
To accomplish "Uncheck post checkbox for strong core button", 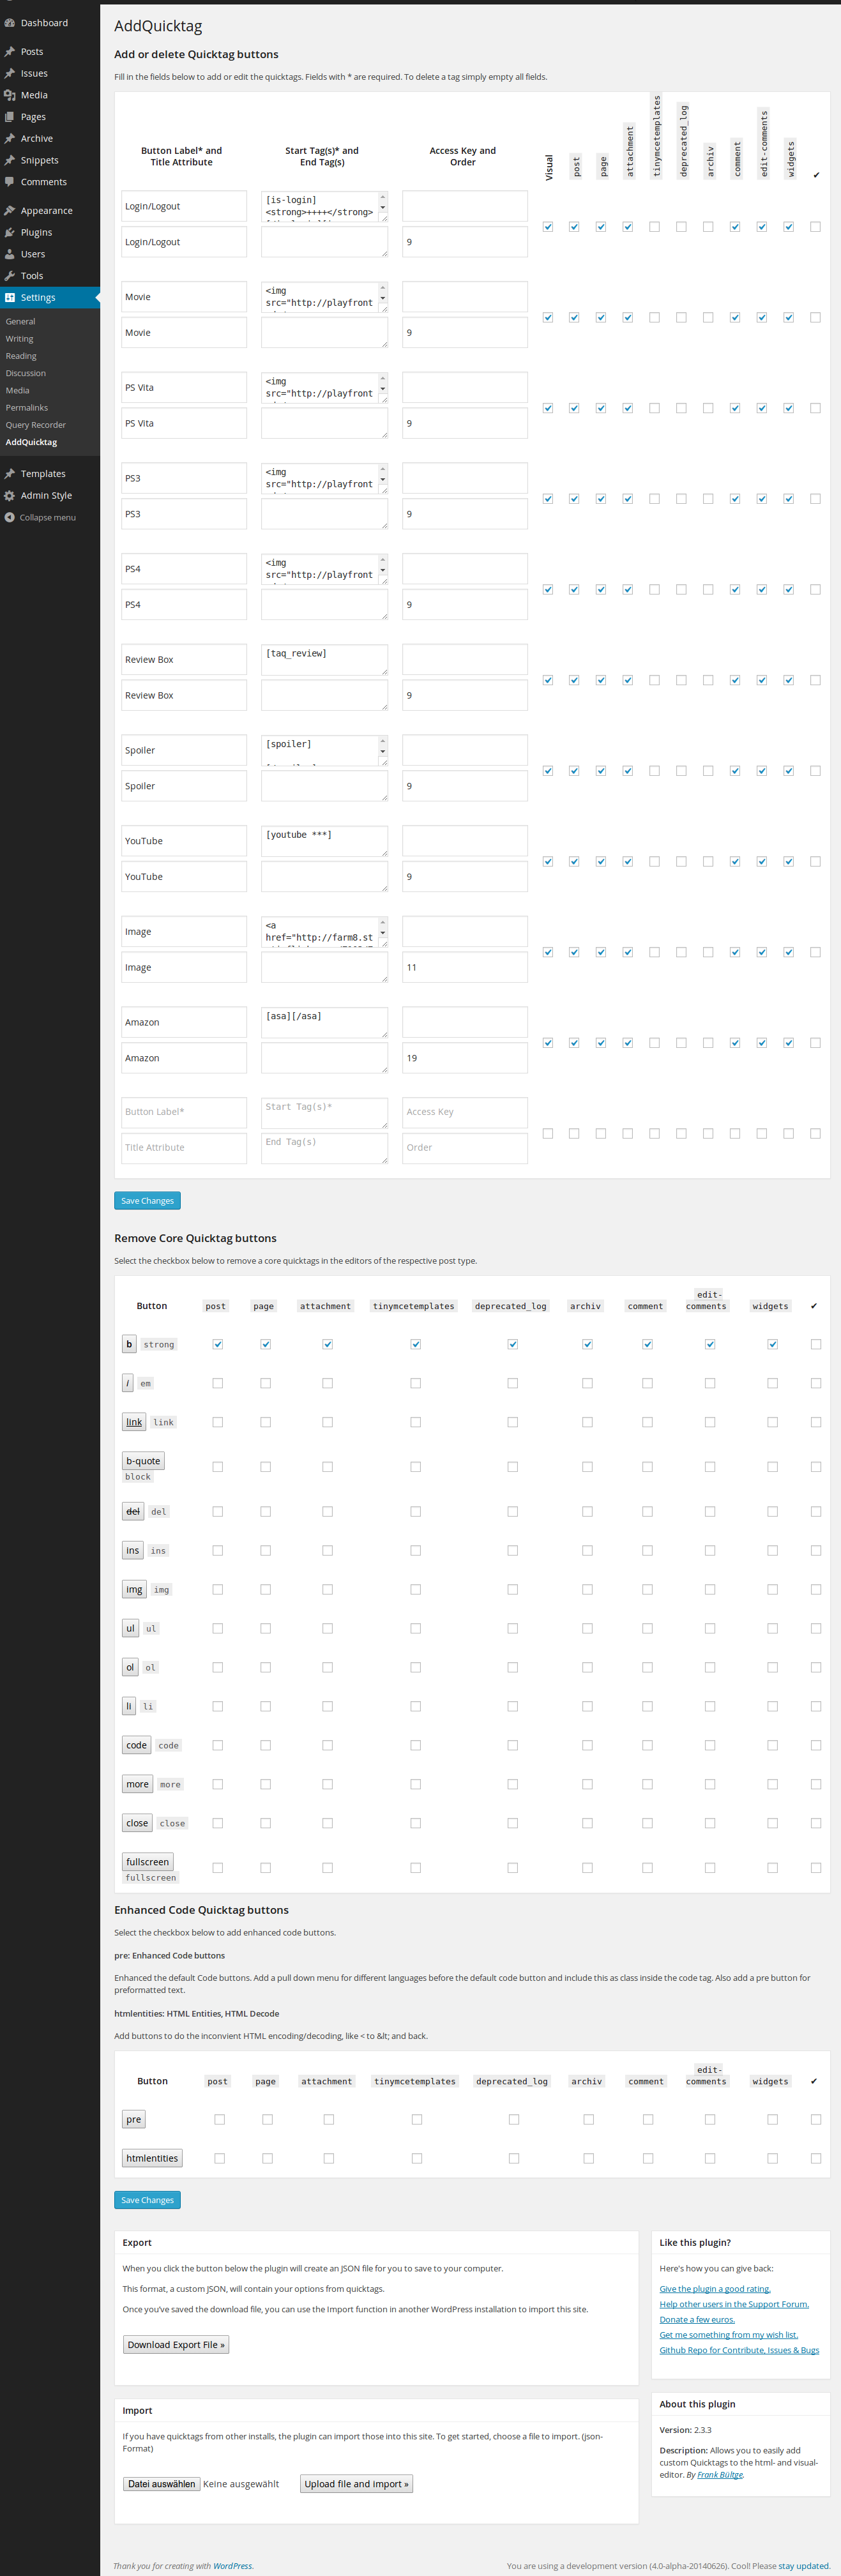I will (x=218, y=1344).
